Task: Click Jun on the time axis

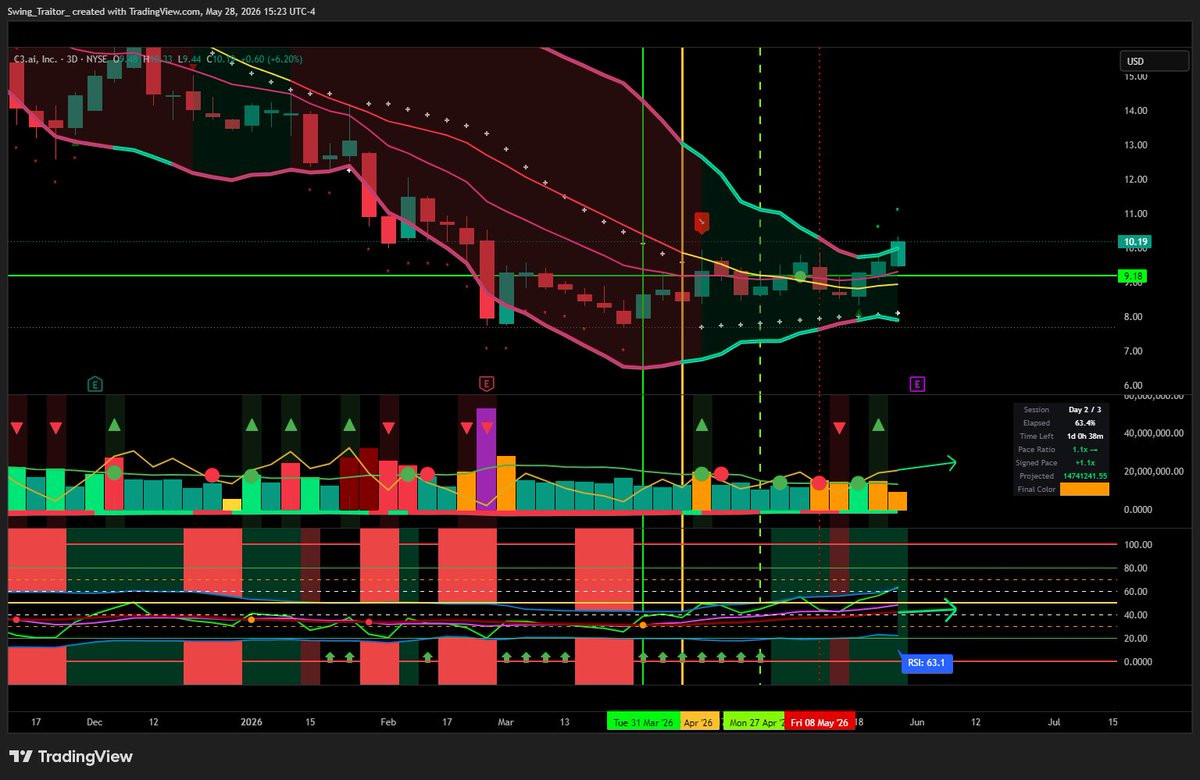Action: 918,721
